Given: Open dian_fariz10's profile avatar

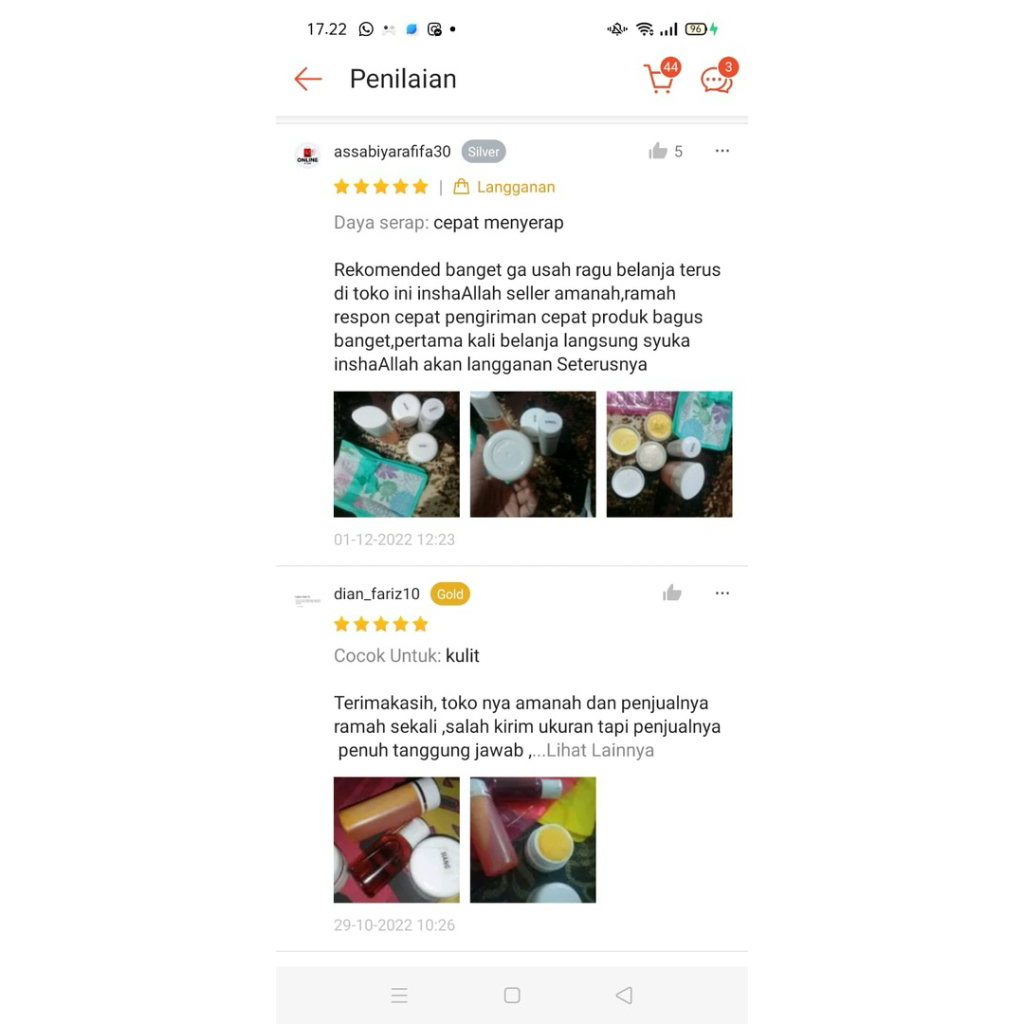Looking at the screenshot, I should click(x=308, y=600).
